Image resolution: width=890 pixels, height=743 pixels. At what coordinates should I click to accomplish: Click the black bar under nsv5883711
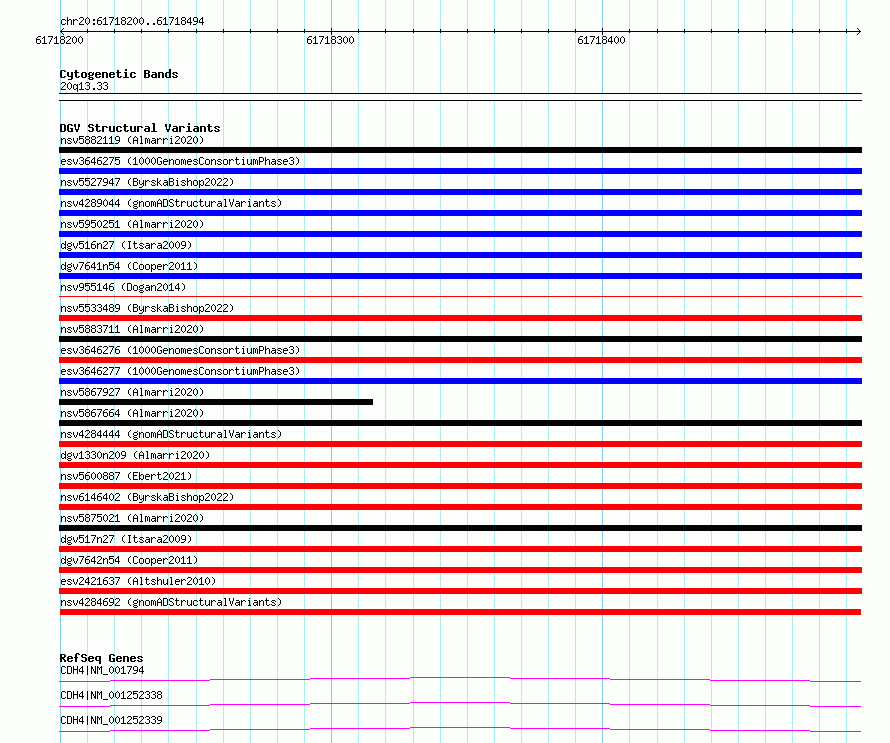coord(460,339)
